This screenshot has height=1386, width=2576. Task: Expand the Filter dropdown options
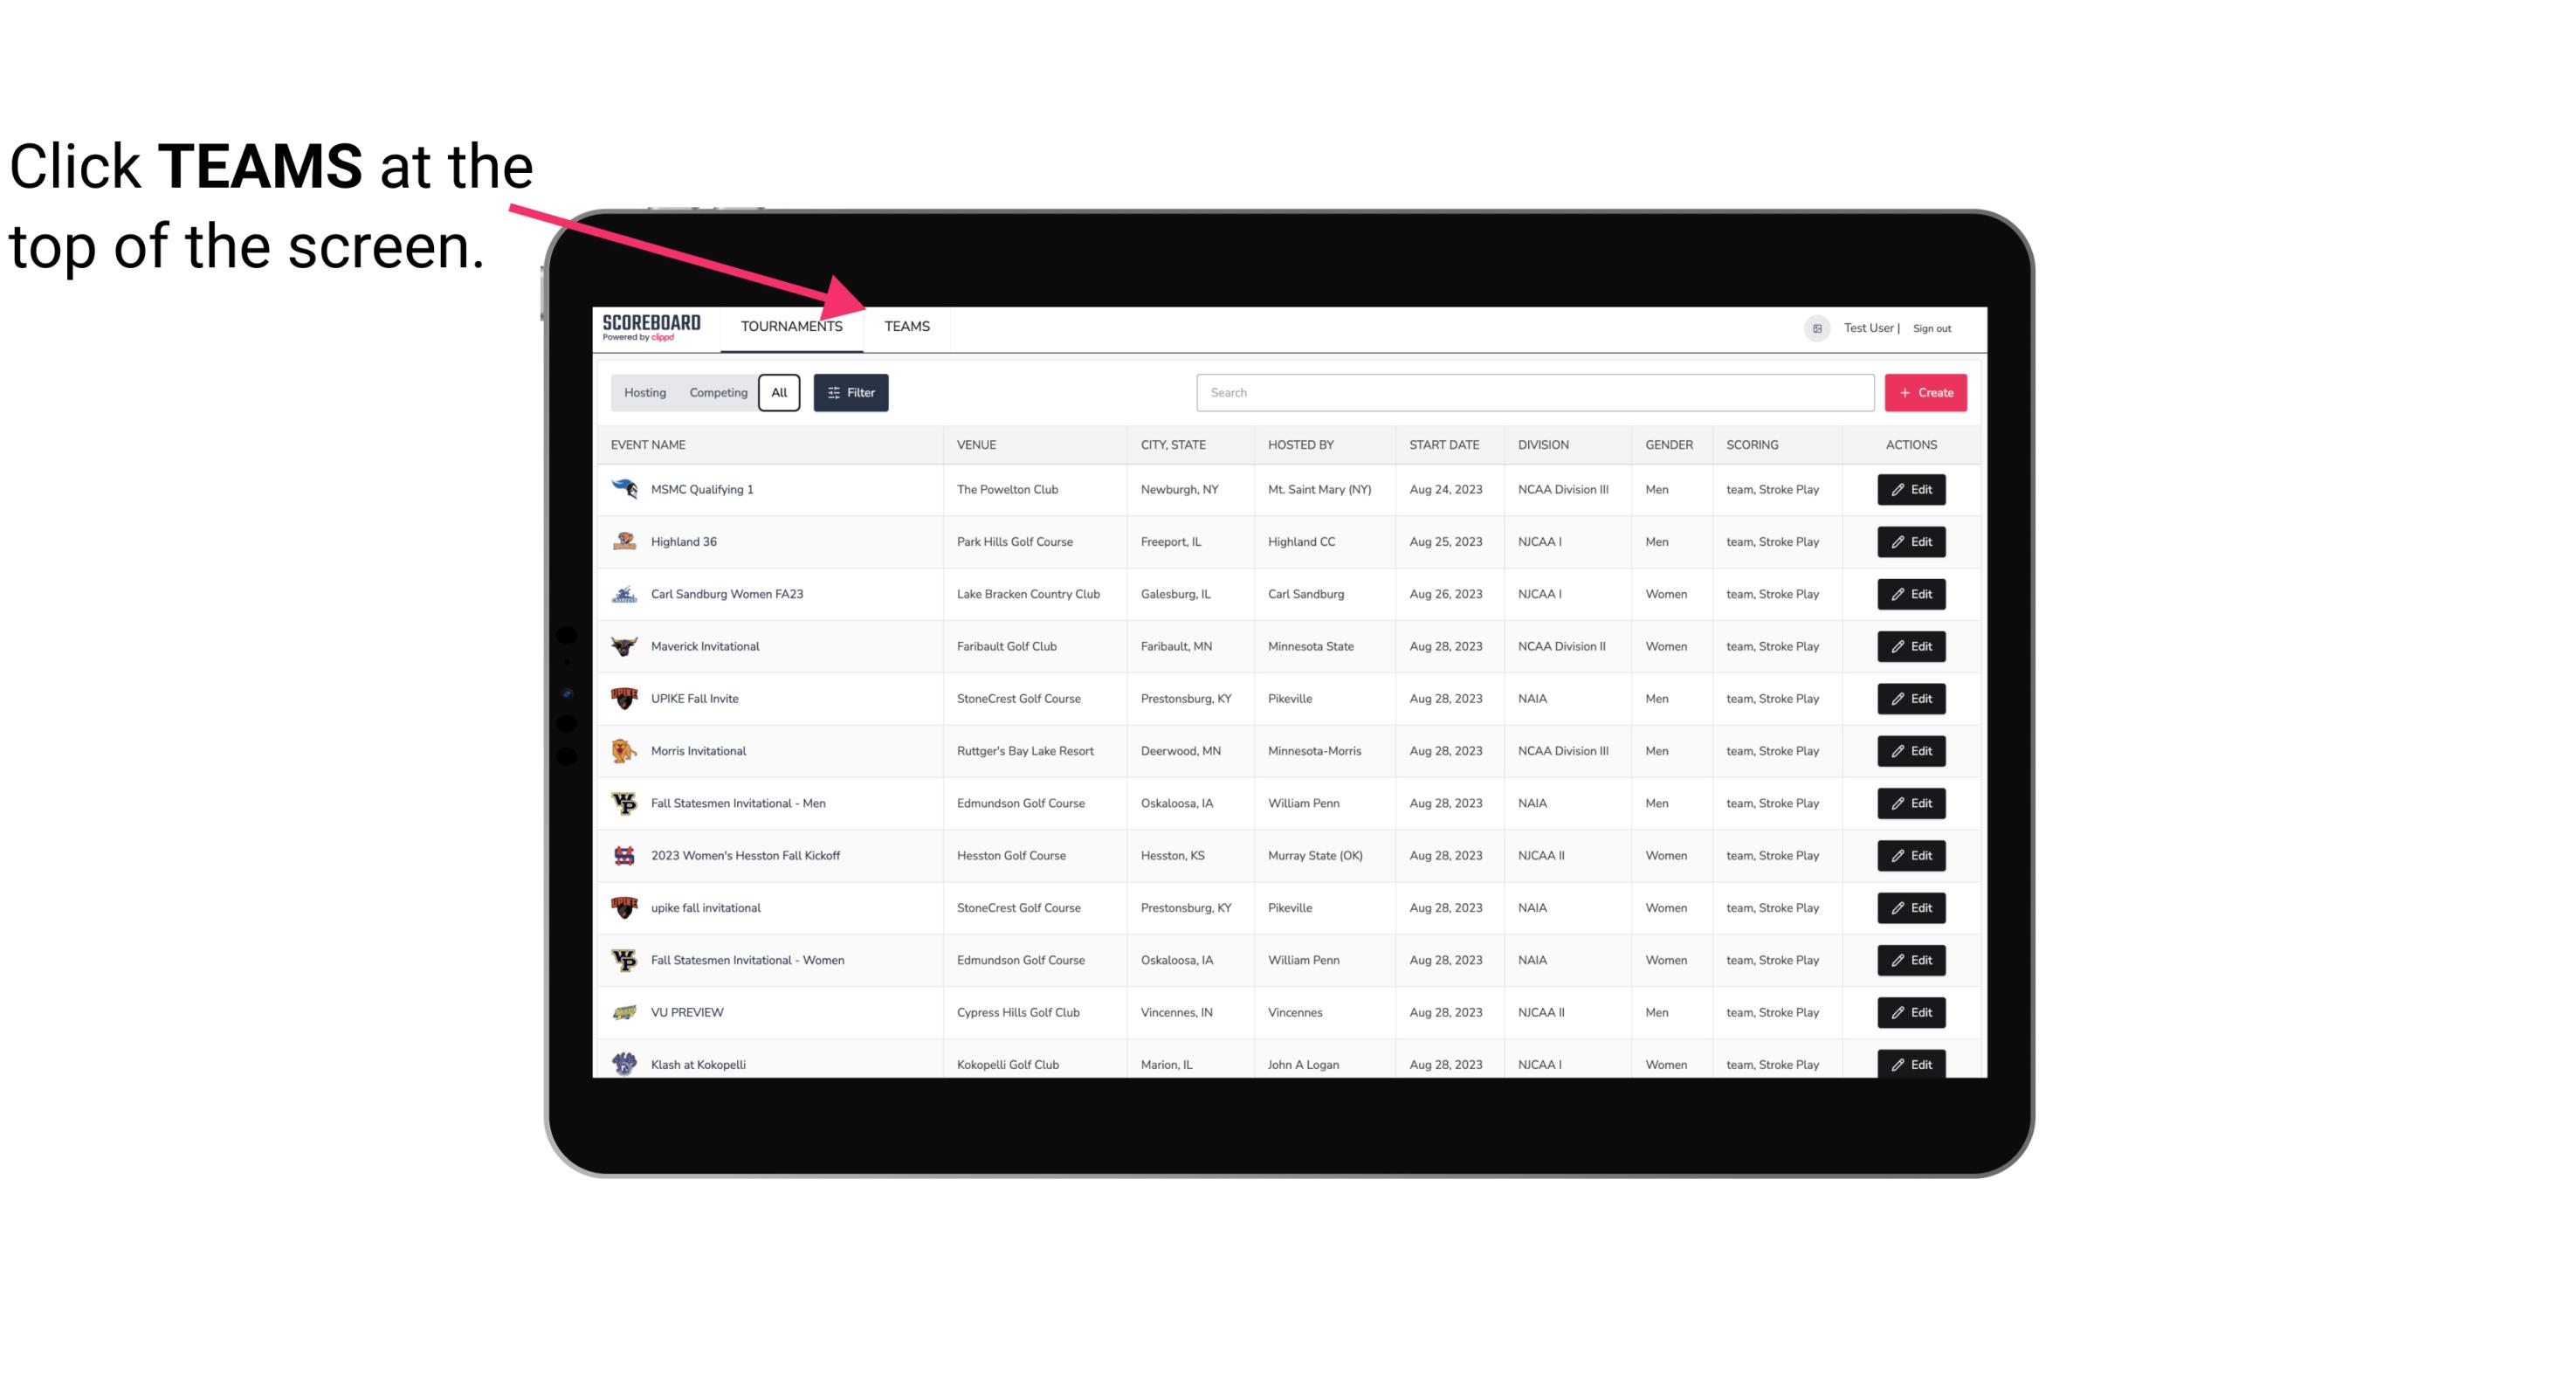click(853, 393)
